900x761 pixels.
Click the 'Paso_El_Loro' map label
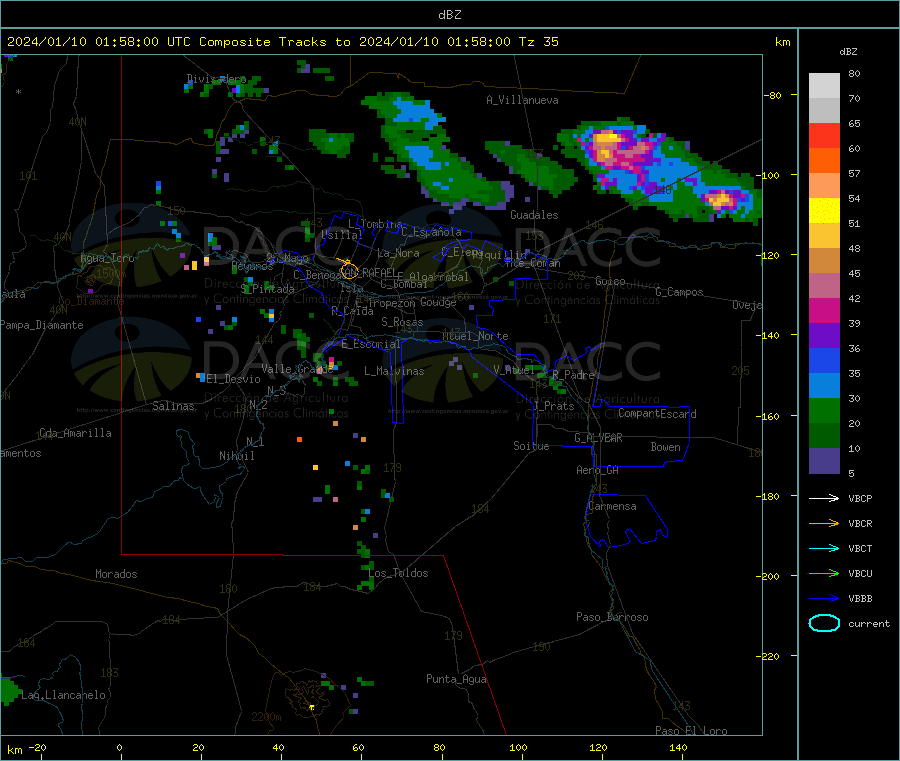pos(692,730)
